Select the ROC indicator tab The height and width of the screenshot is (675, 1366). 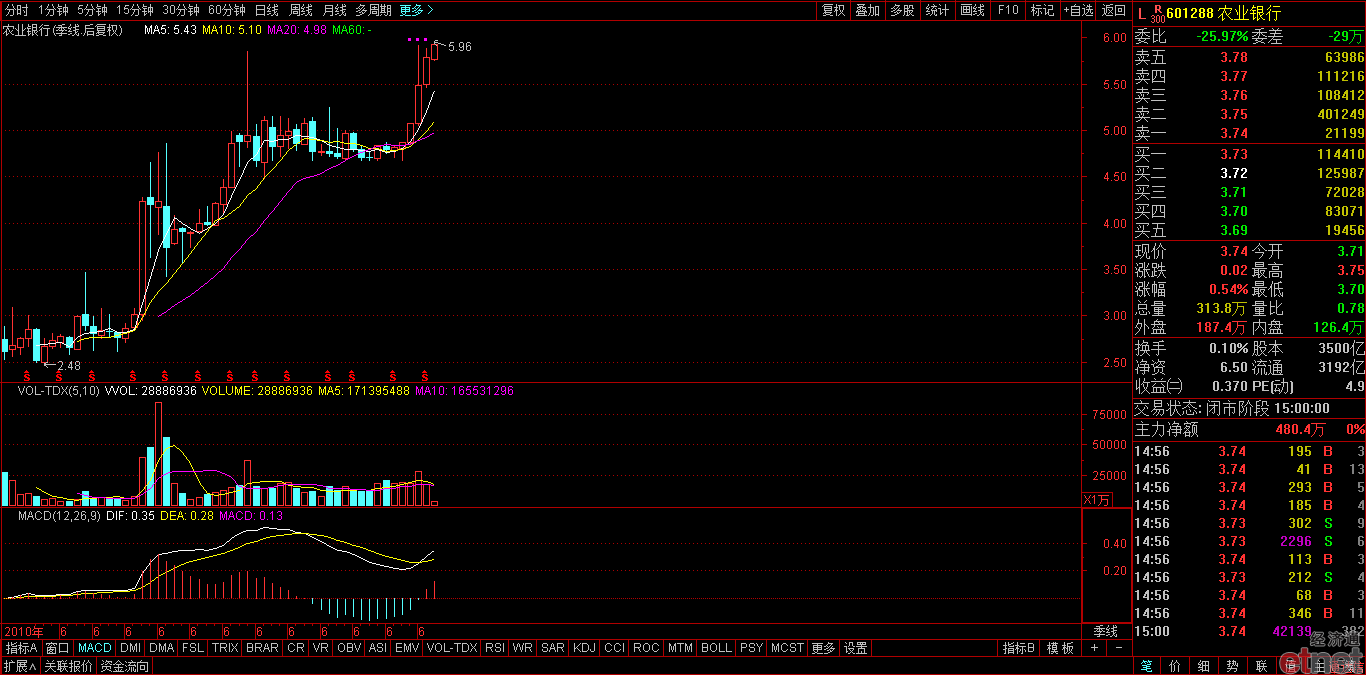pos(646,648)
